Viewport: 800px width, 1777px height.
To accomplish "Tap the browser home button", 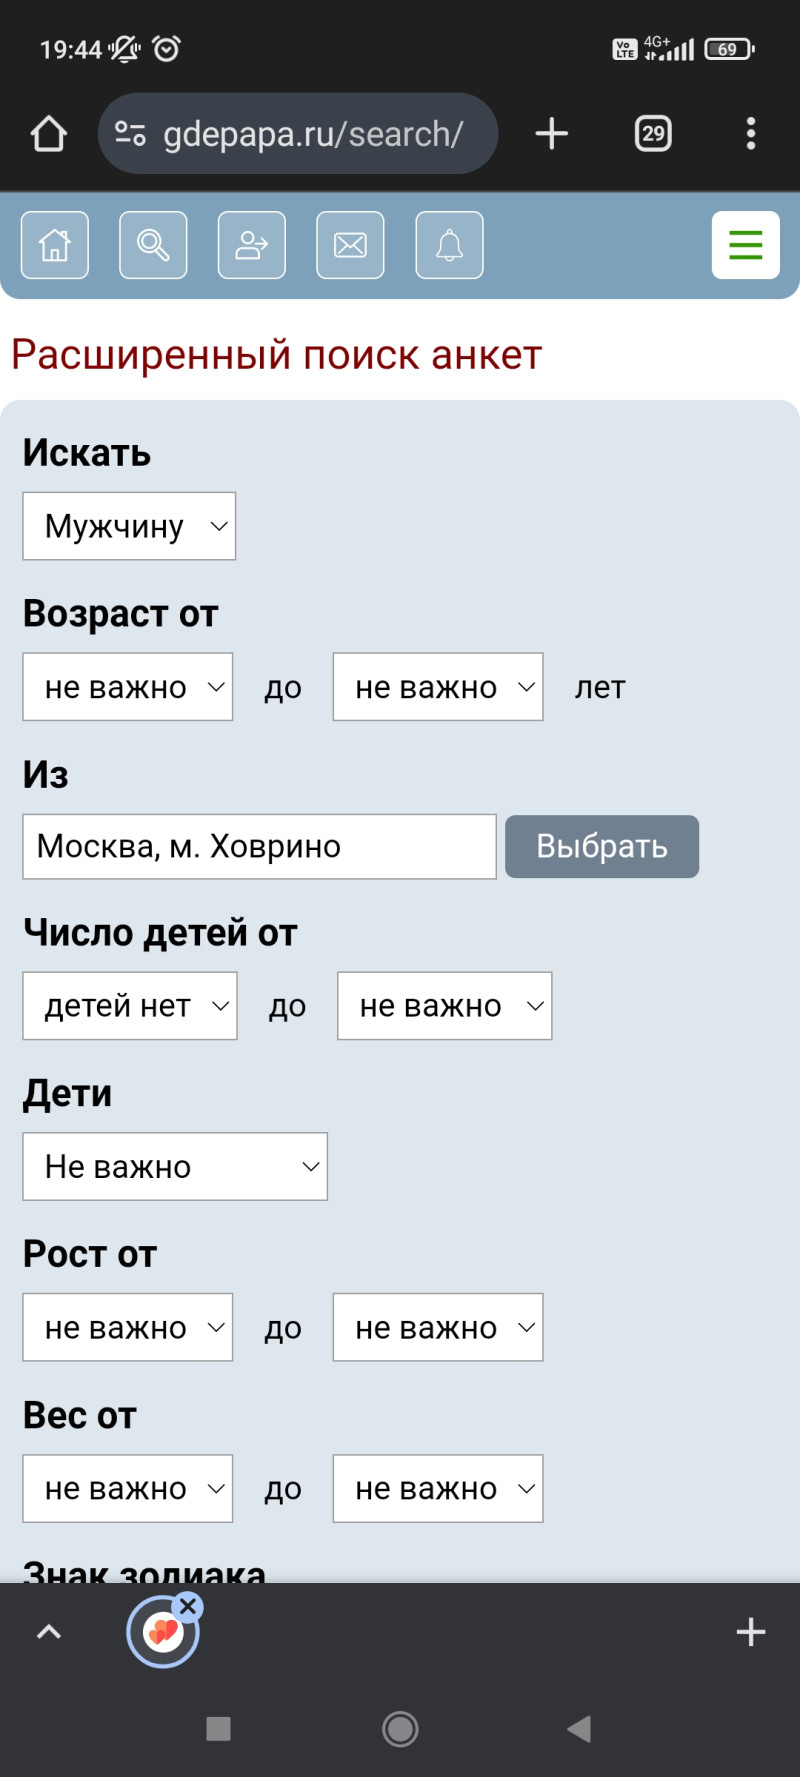I will pos(48,134).
